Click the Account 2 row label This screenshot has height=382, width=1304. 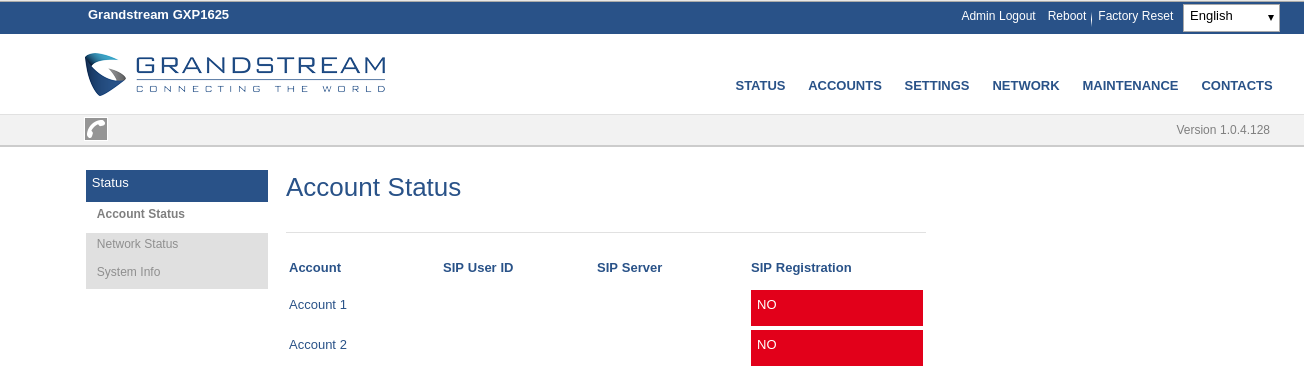tap(318, 345)
